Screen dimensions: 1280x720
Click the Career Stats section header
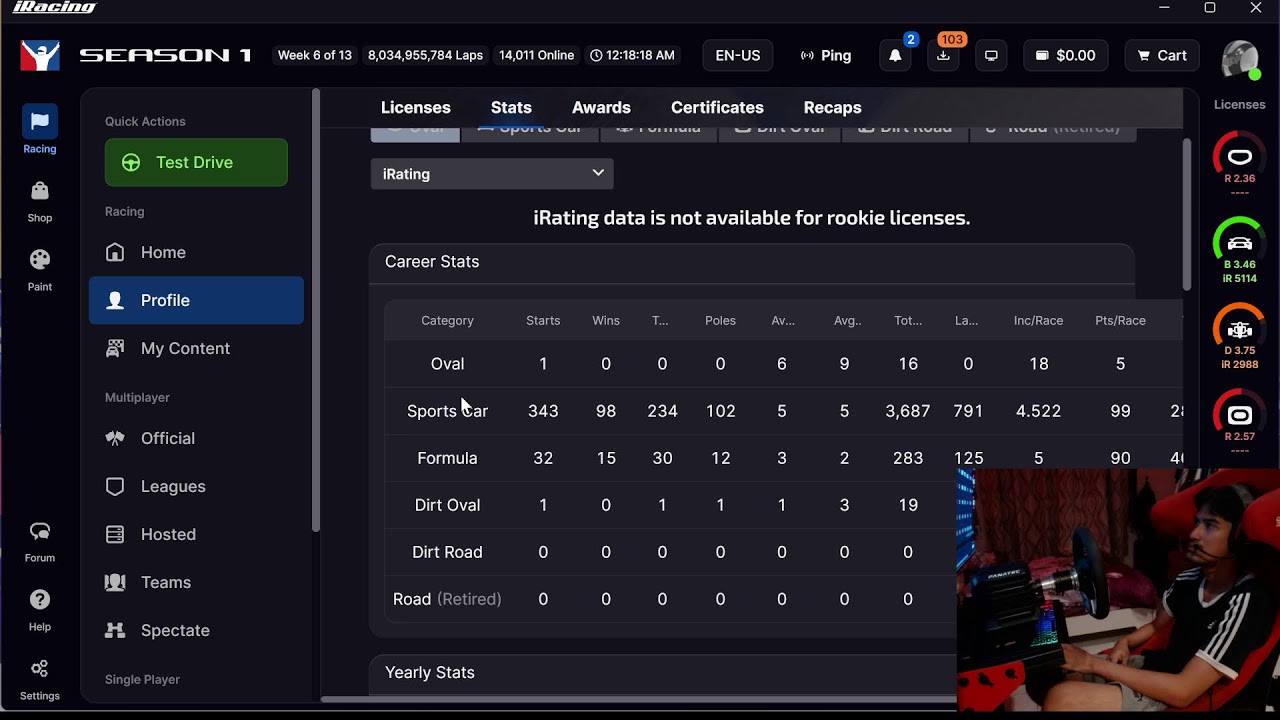tap(432, 262)
